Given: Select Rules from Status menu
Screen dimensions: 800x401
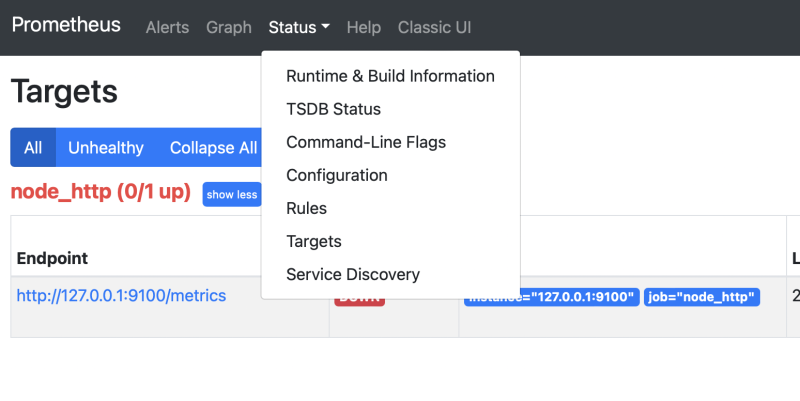Looking at the screenshot, I should 390,208.
